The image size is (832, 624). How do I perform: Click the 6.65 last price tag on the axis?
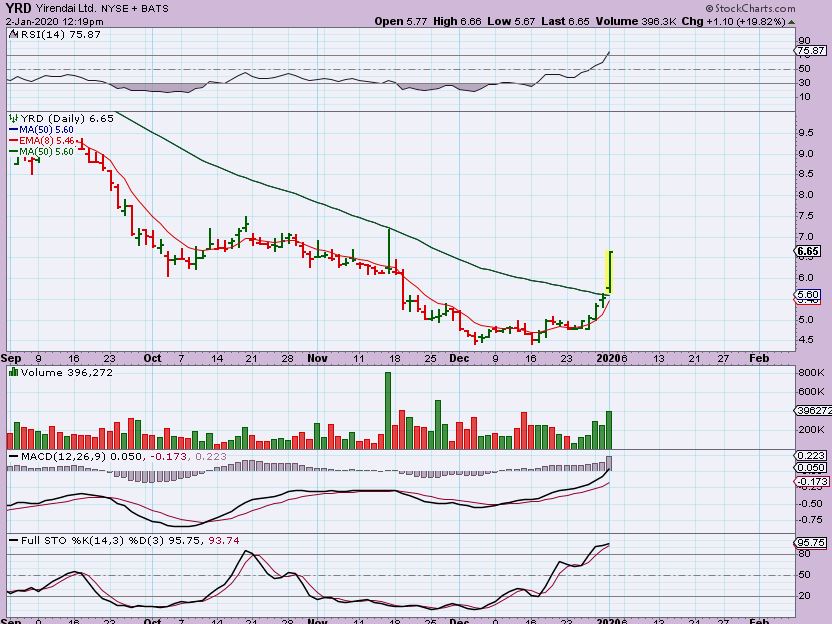(x=808, y=251)
